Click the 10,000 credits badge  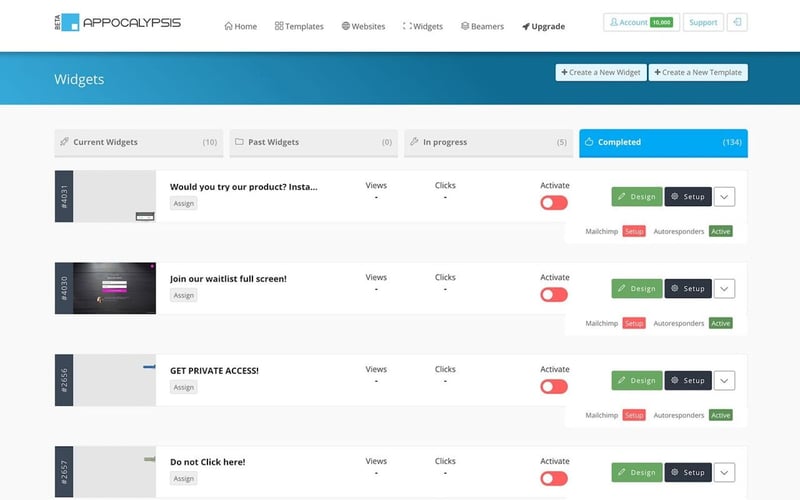[662, 22]
